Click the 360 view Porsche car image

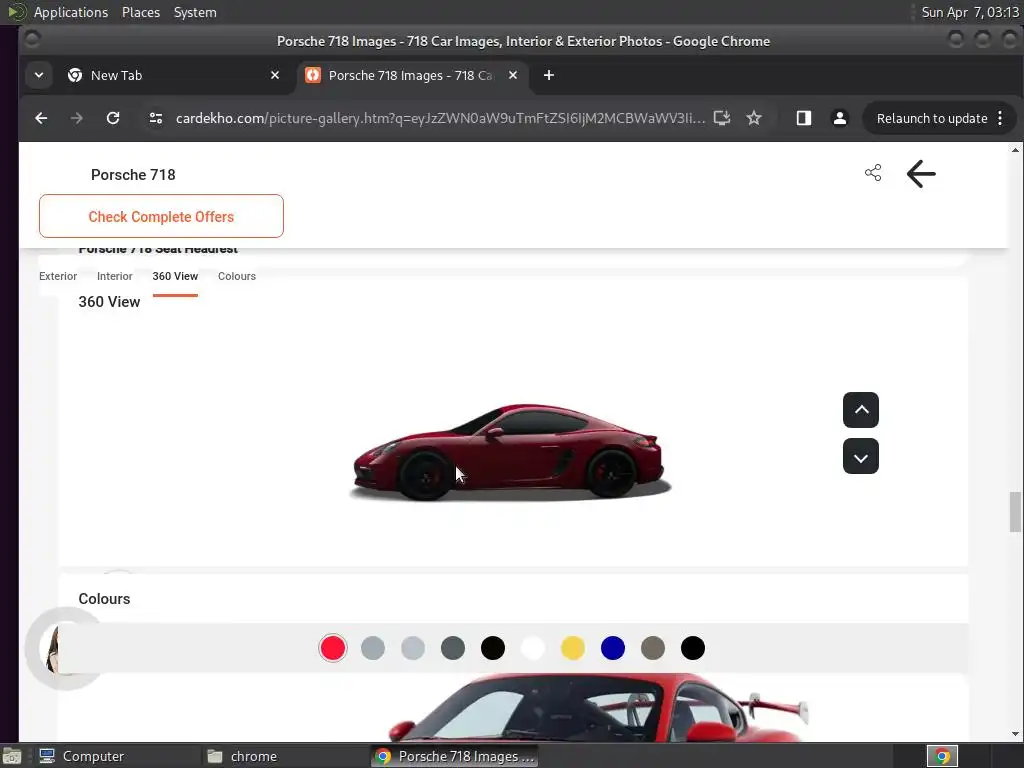click(x=511, y=452)
